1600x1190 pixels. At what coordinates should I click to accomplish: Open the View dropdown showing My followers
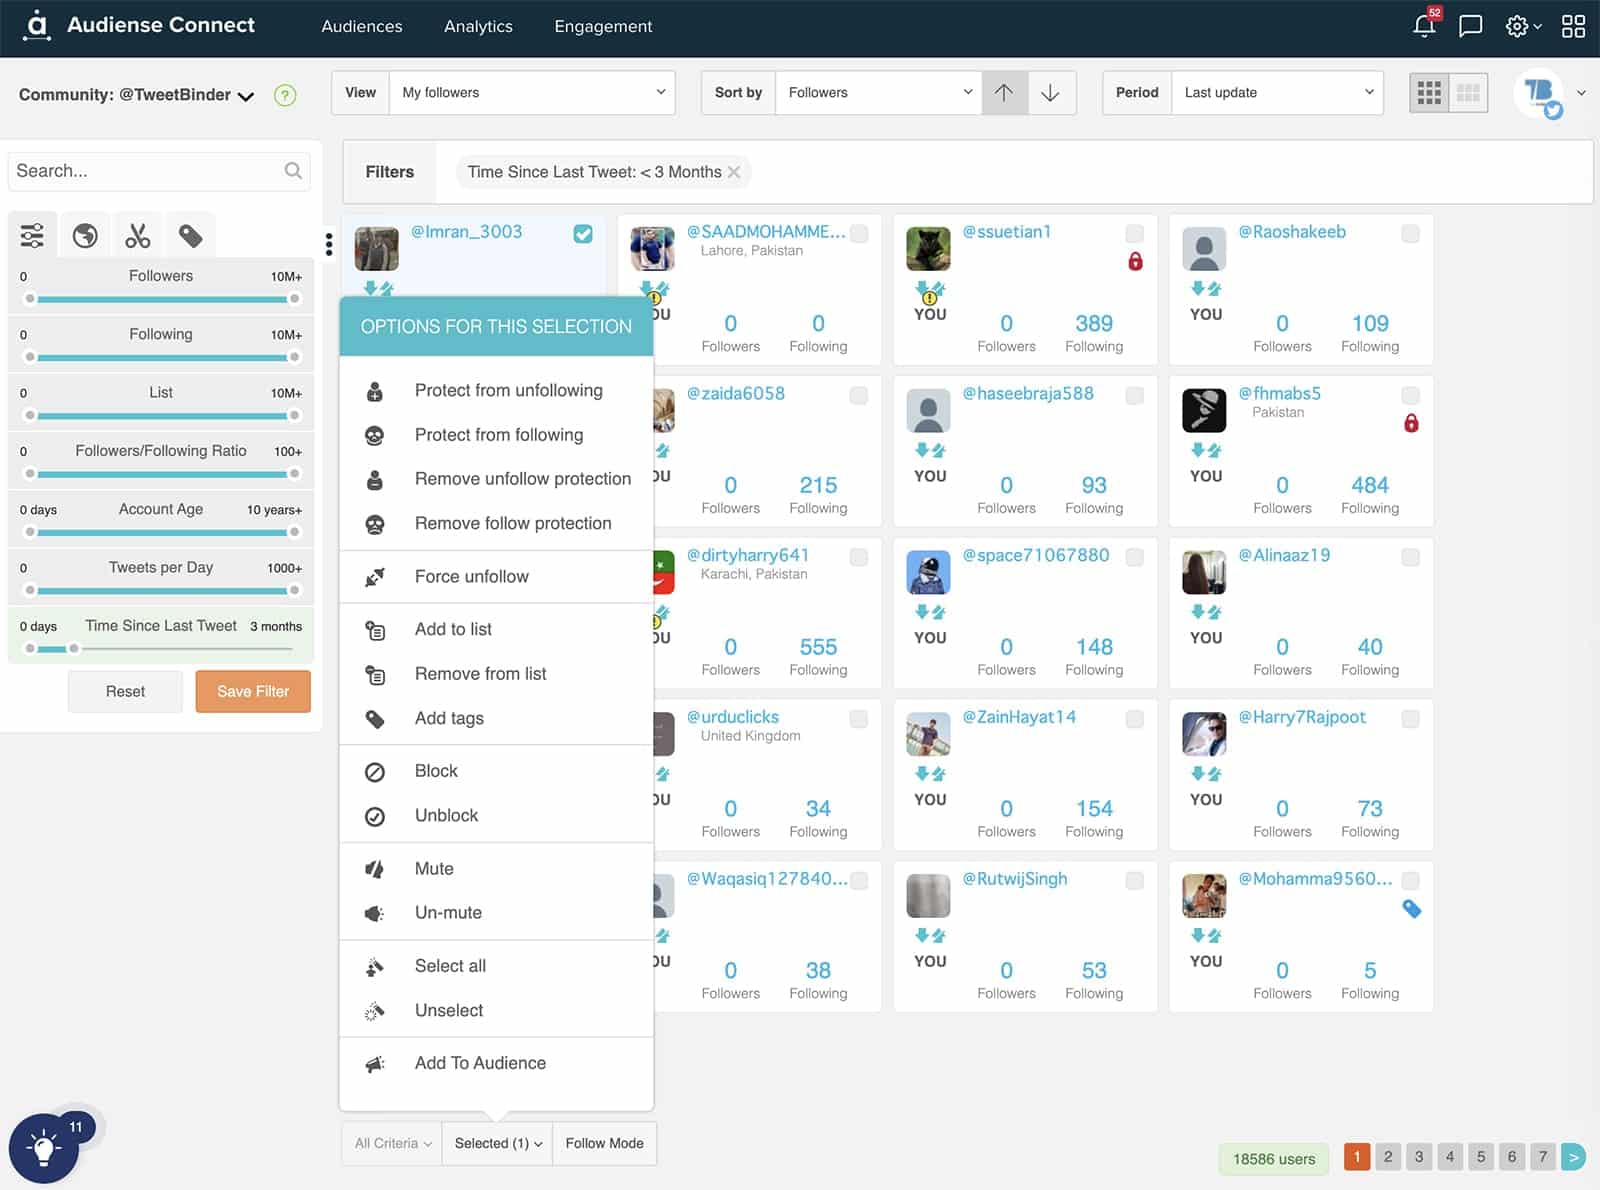(x=532, y=92)
